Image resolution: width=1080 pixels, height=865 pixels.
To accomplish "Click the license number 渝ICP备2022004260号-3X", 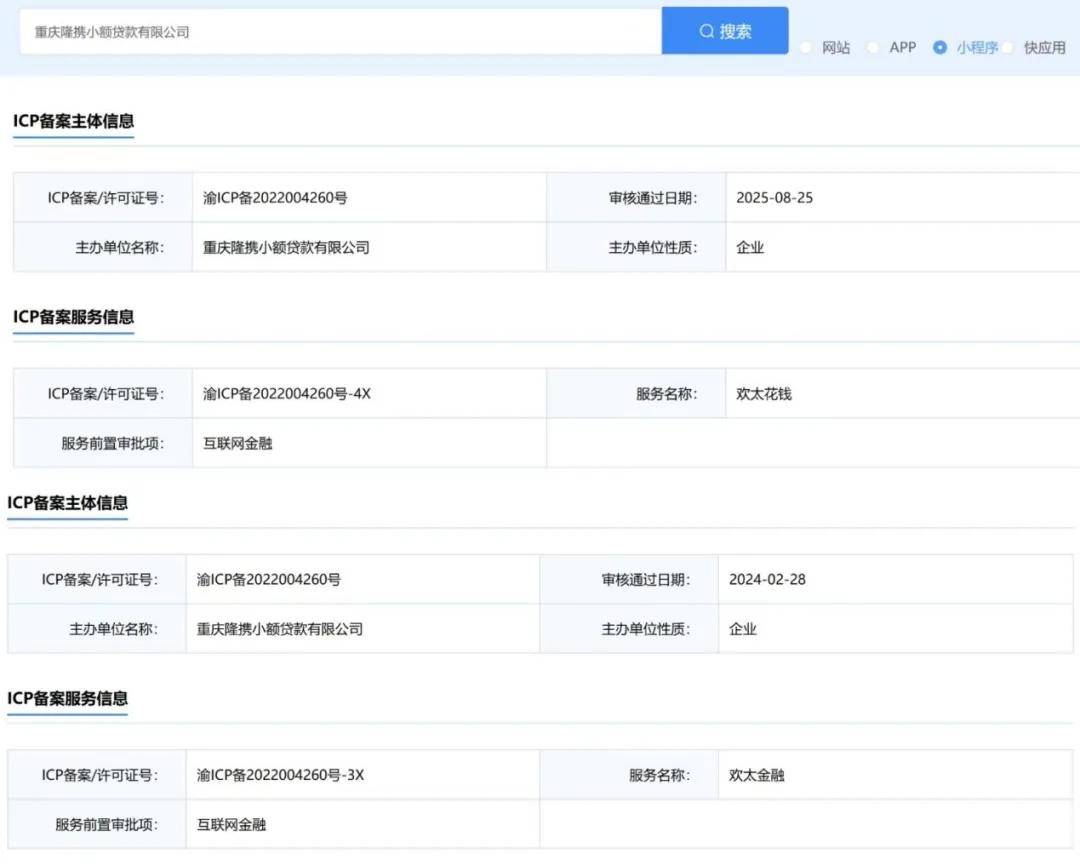I will tap(282, 774).
